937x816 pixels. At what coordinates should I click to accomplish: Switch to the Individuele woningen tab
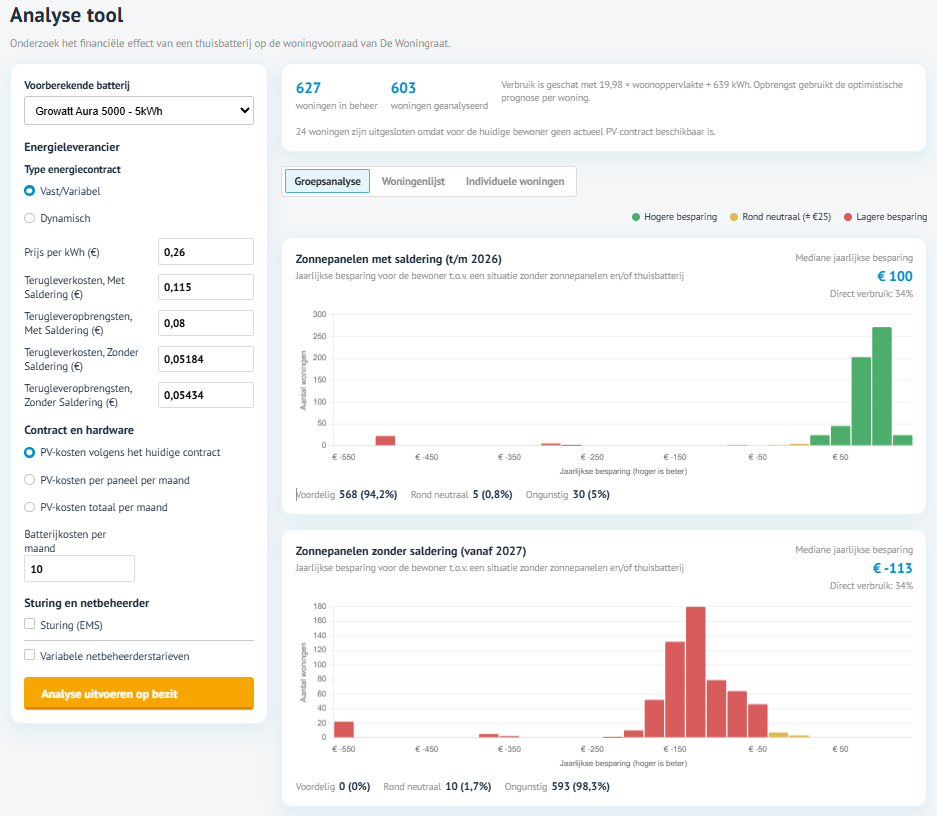(x=515, y=181)
